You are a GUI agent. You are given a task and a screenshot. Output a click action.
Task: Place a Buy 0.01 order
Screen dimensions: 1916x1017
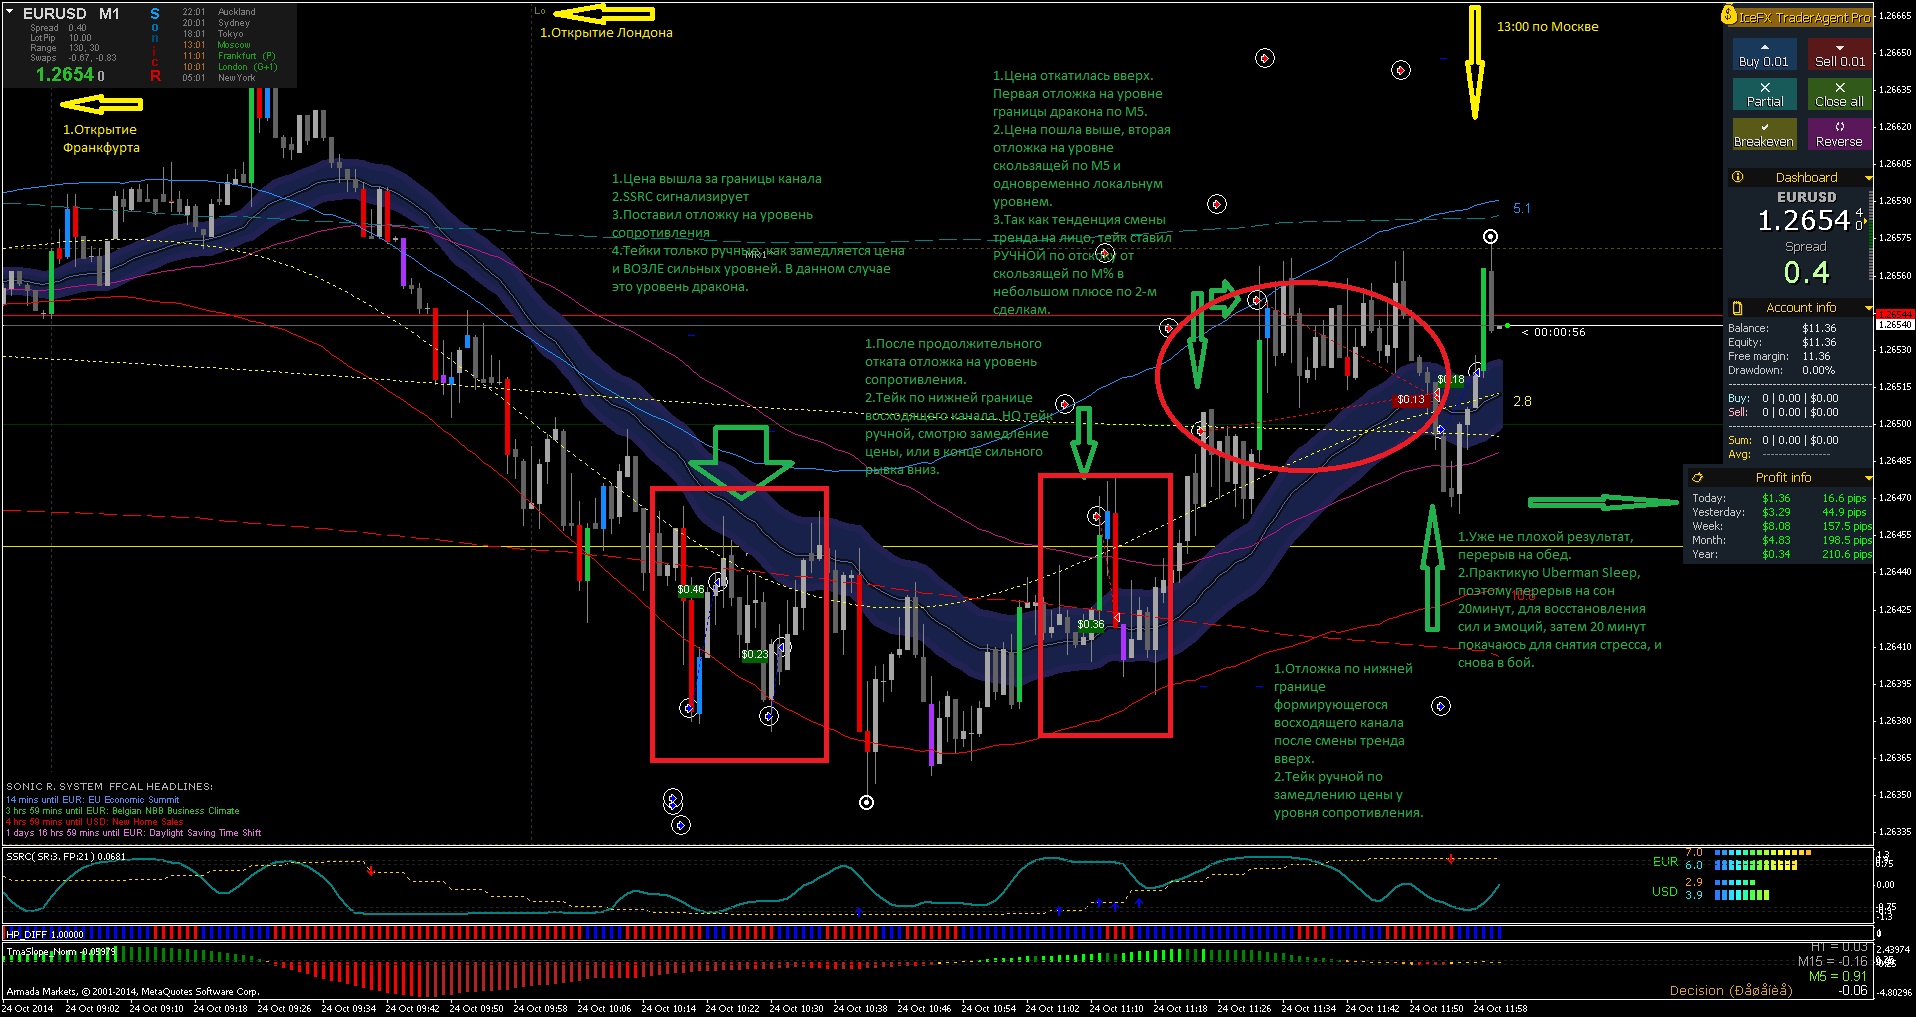[1764, 55]
